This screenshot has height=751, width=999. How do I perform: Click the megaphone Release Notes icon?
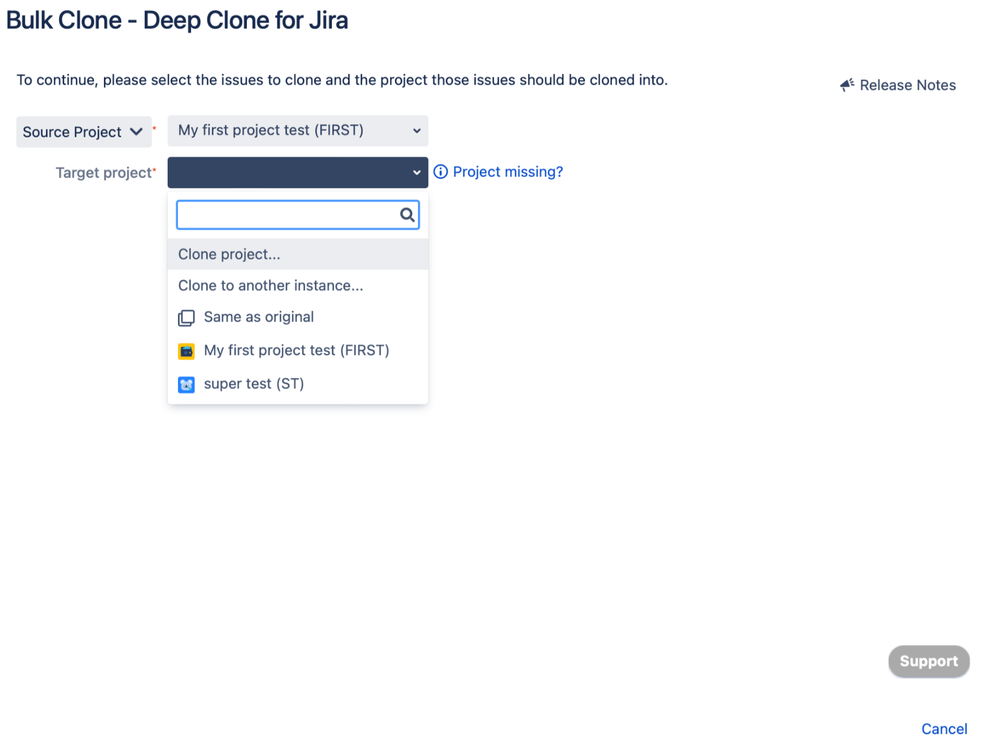(847, 85)
